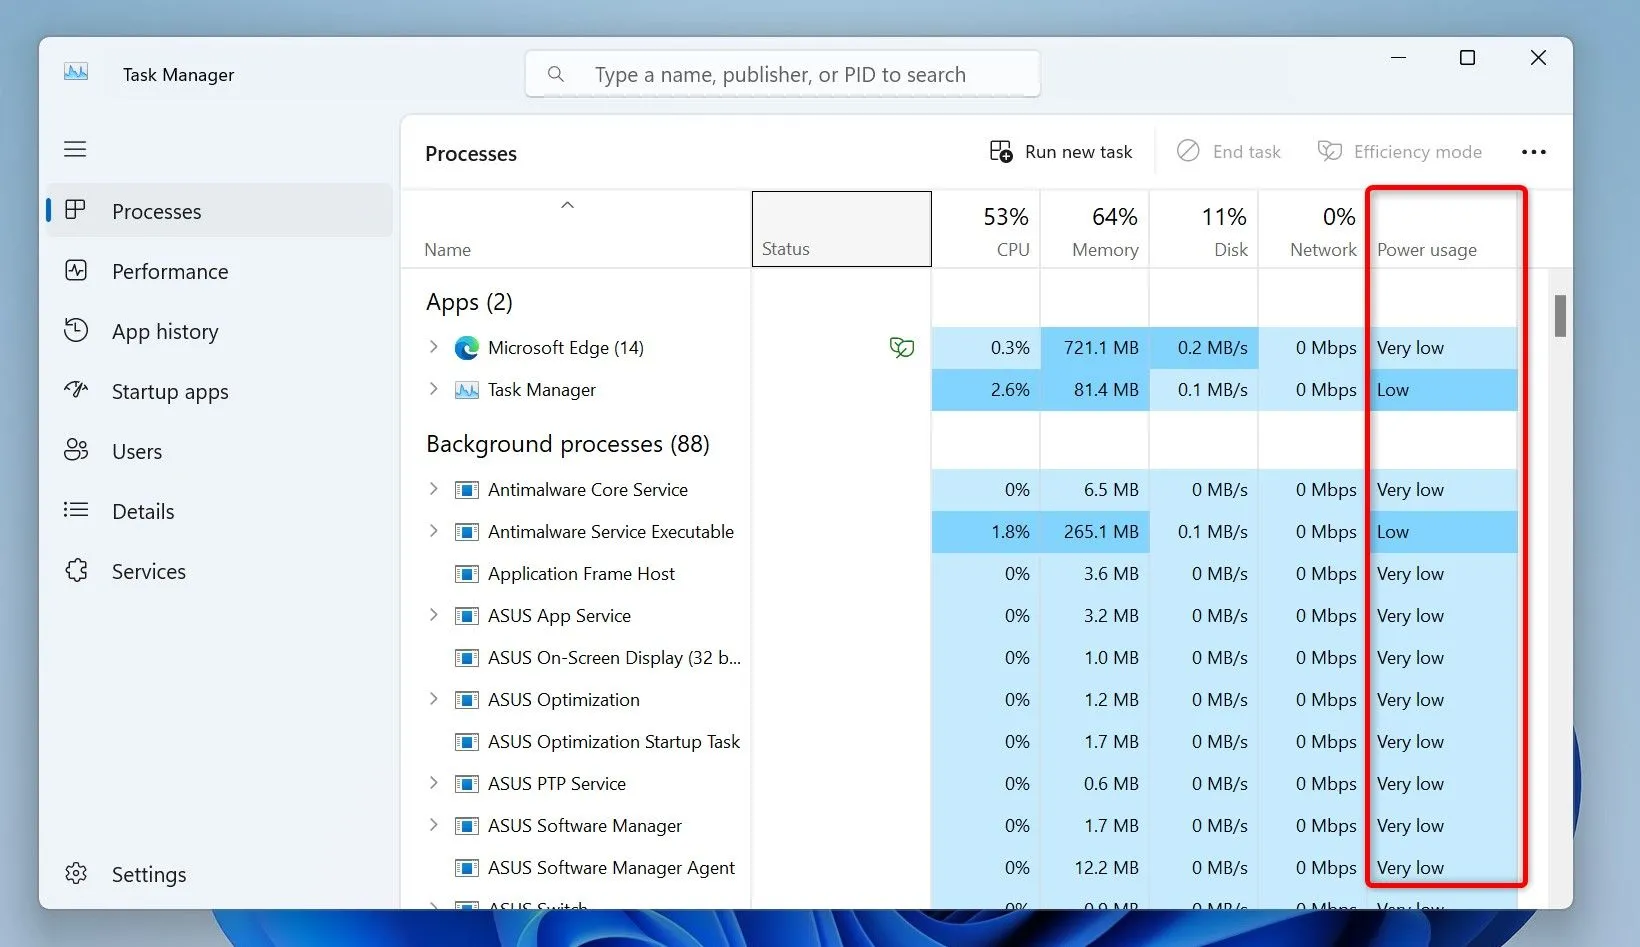Click the Run new task icon

pyautogui.click(x=1001, y=151)
